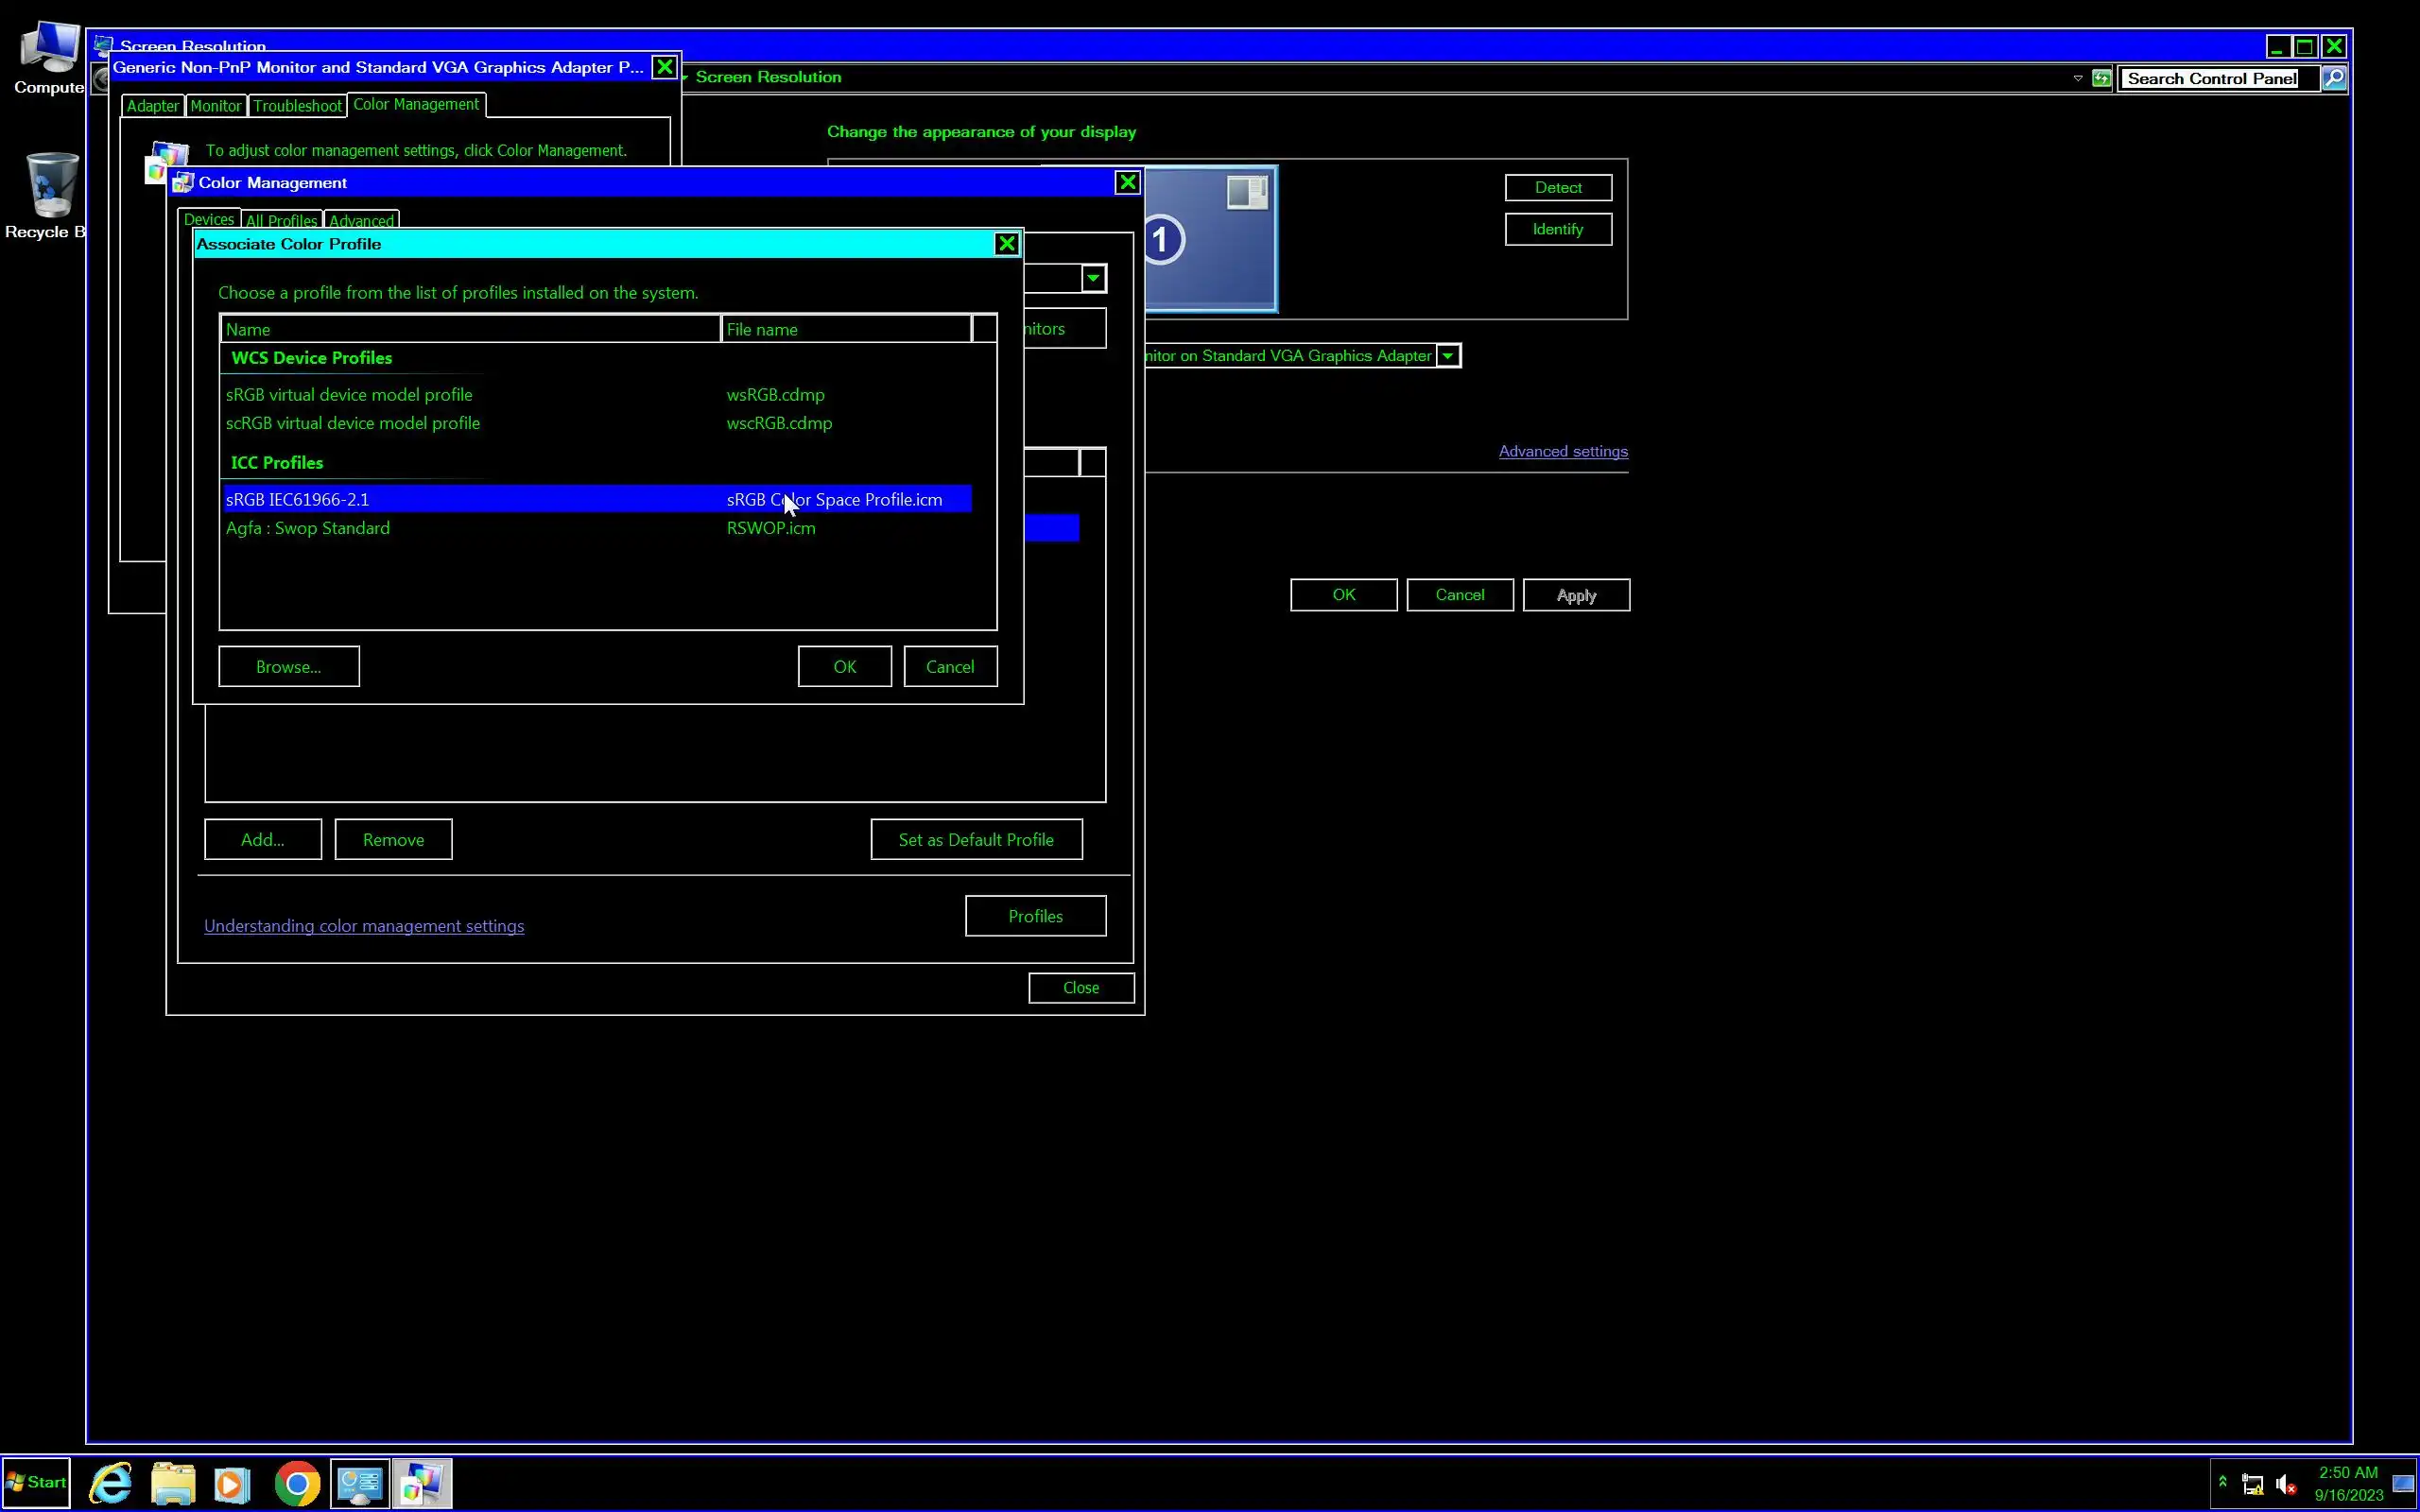Open Understanding color management settings link

point(364,926)
